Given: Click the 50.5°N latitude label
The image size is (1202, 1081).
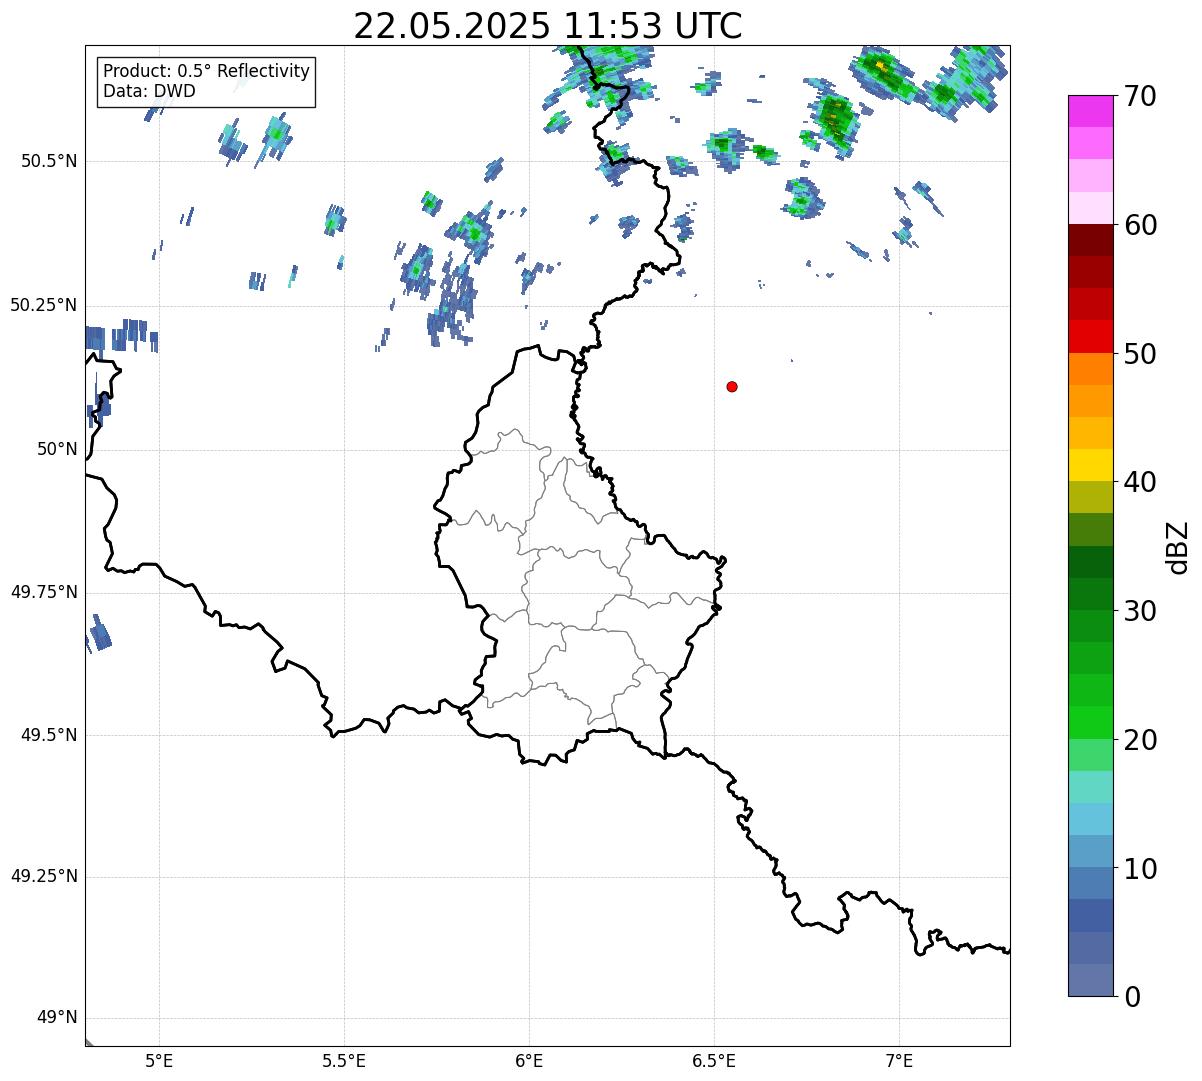Looking at the screenshot, I should click(x=49, y=161).
